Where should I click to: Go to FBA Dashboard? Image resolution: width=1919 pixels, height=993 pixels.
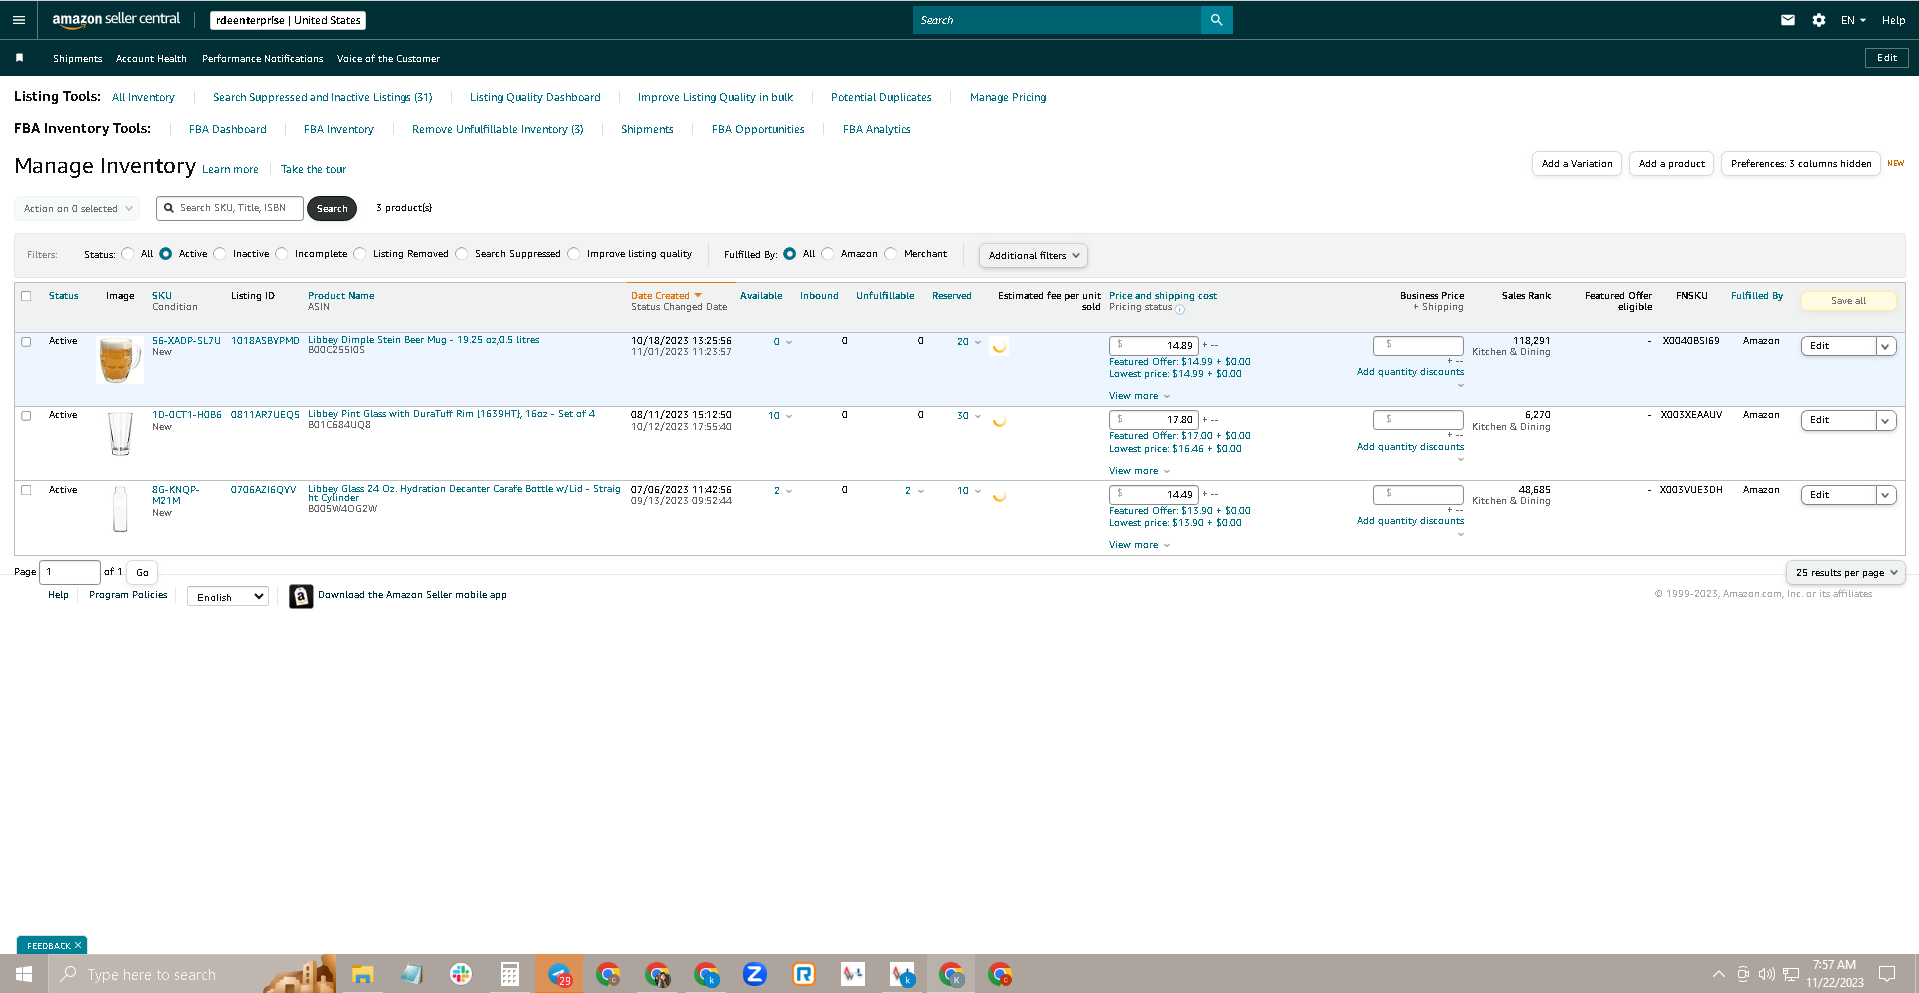pyautogui.click(x=227, y=130)
